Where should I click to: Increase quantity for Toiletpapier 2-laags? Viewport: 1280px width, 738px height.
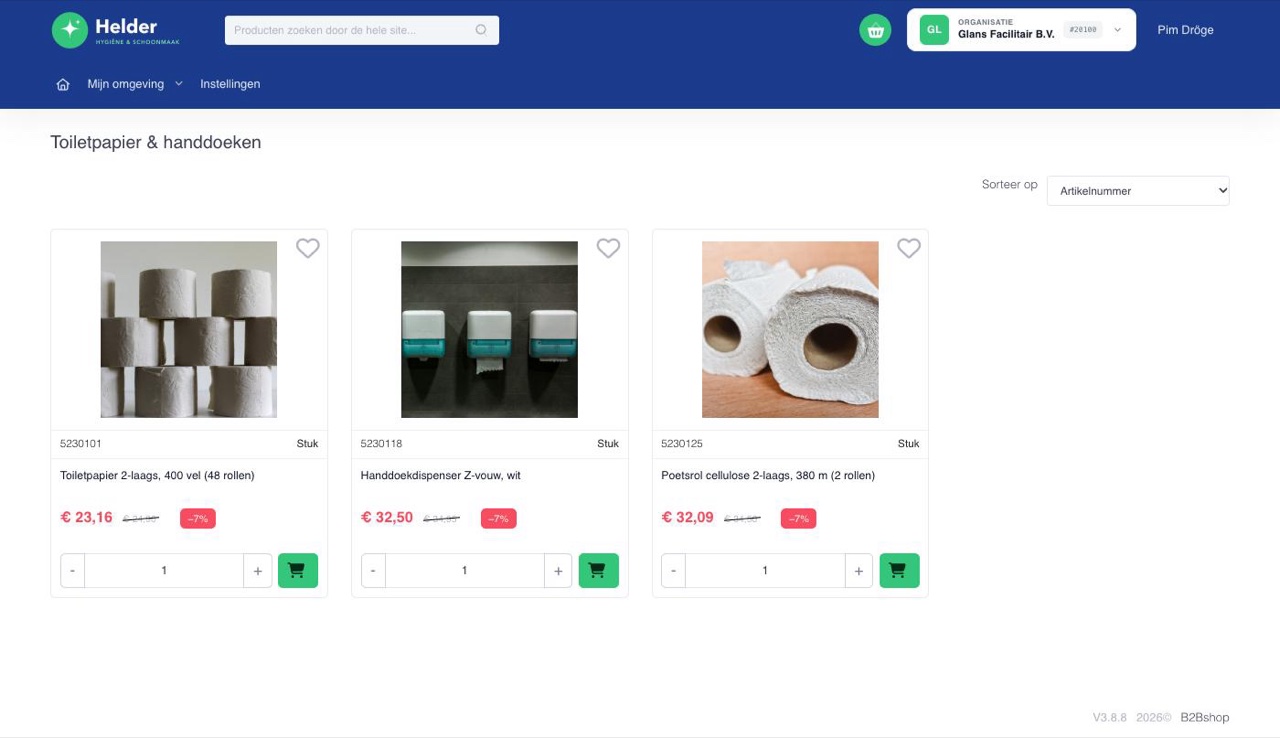258,570
